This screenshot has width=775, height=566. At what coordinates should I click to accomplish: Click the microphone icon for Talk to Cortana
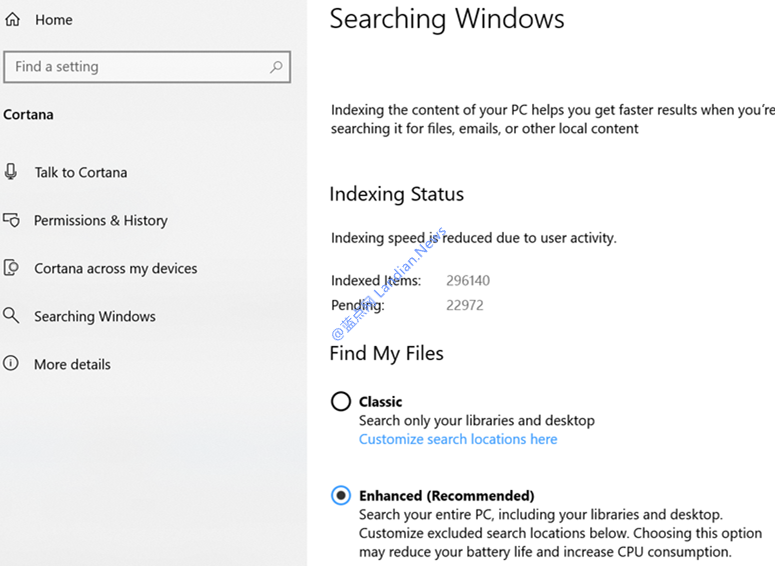(x=10, y=172)
